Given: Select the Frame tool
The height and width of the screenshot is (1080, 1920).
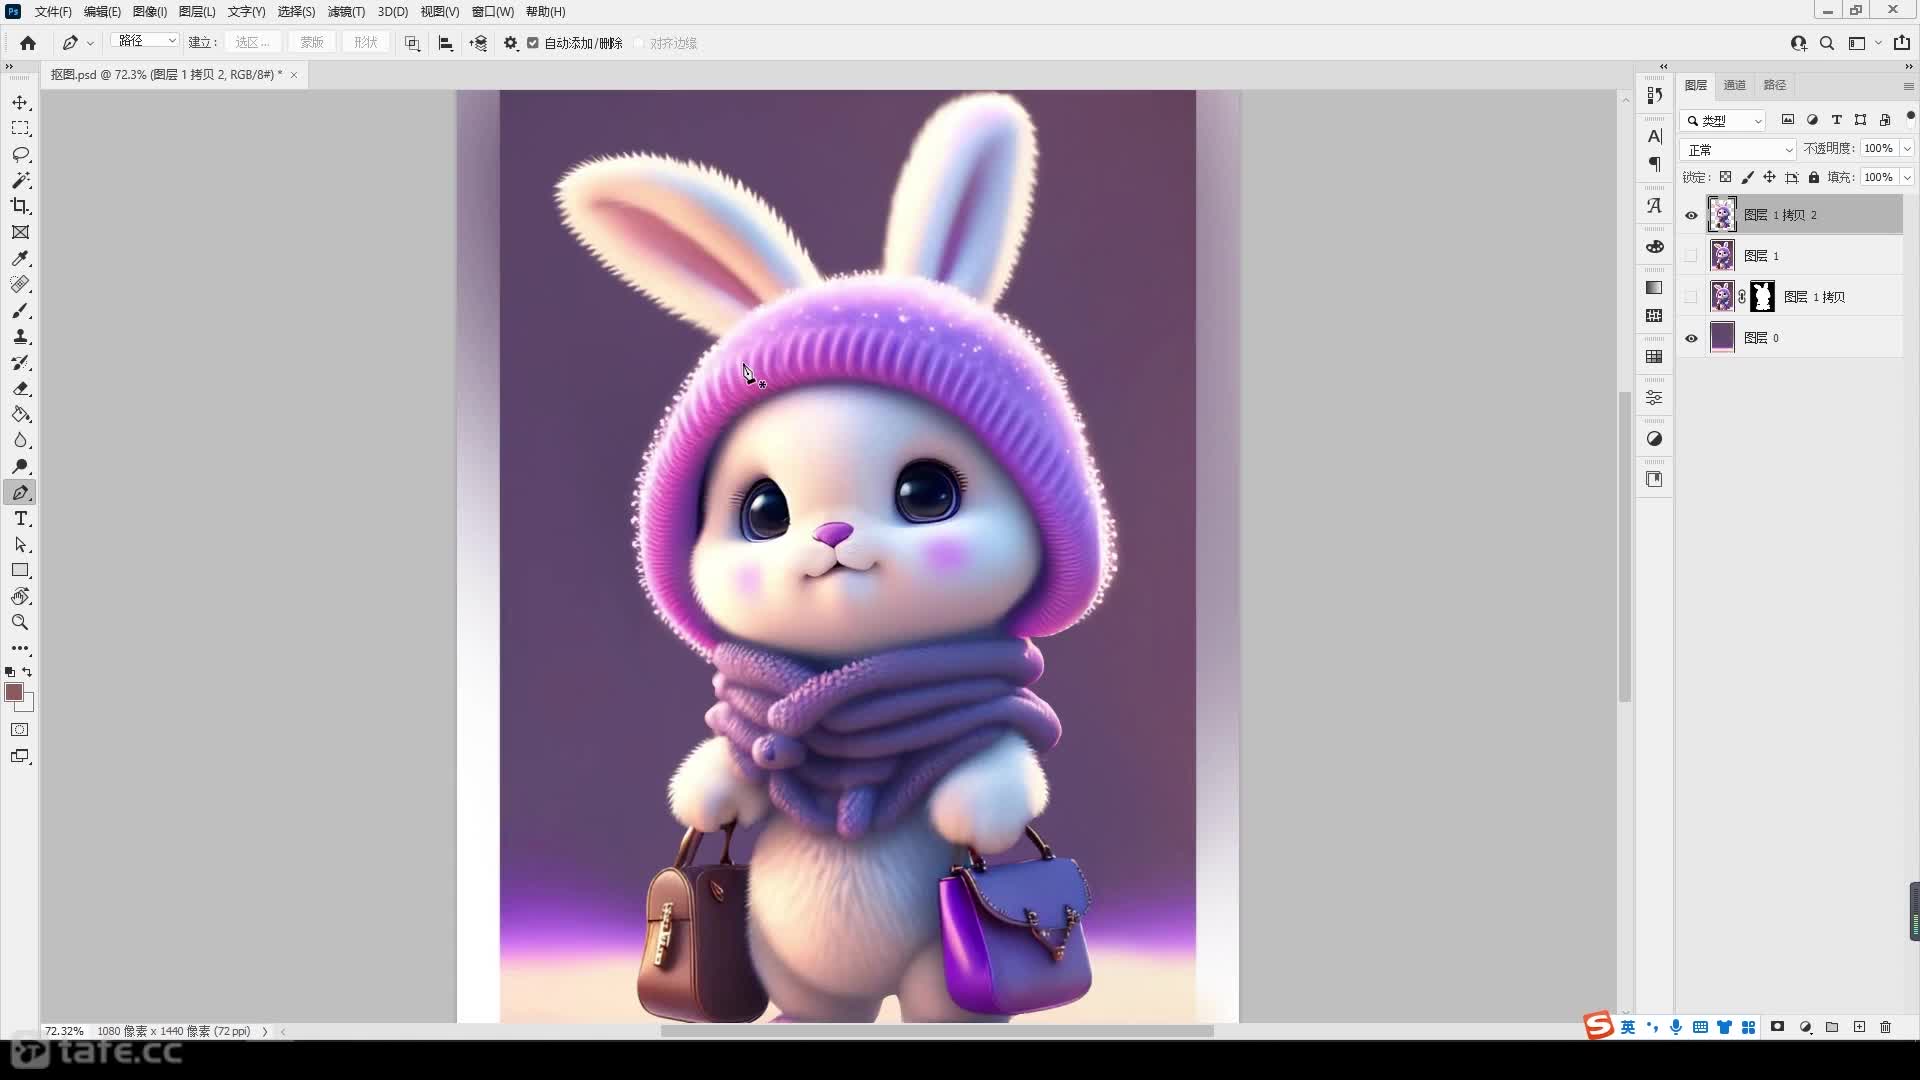Looking at the screenshot, I should tap(20, 233).
